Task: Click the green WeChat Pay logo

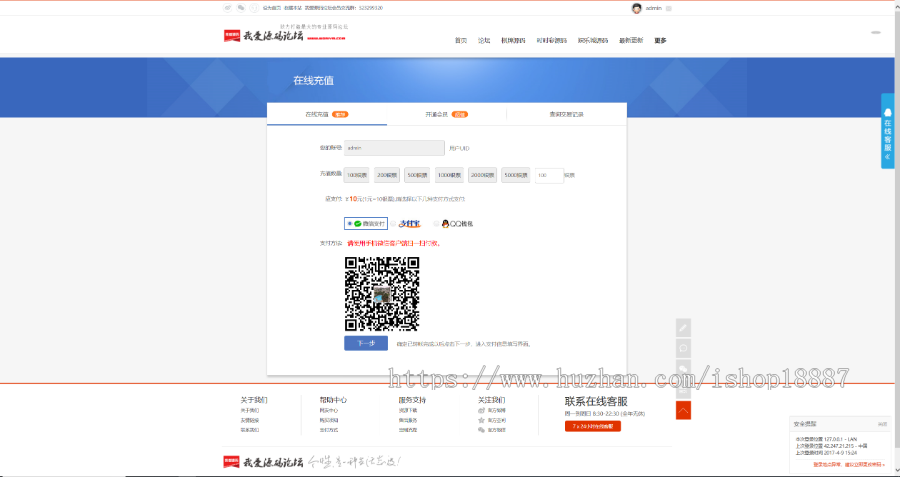Action: [x=358, y=224]
